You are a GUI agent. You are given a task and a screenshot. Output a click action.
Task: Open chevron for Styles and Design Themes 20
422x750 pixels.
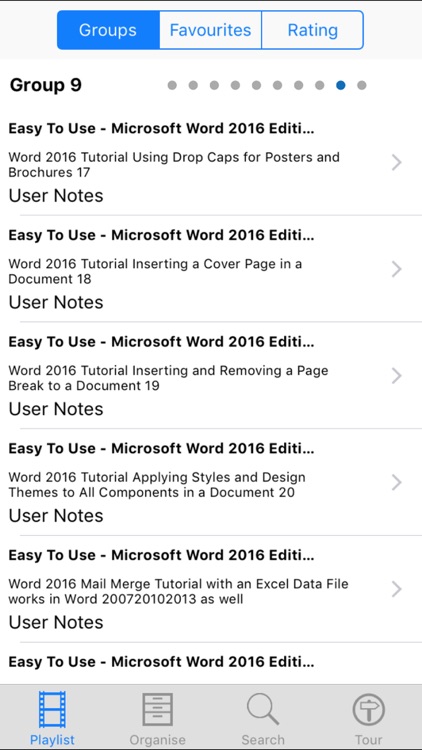(x=397, y=483)
